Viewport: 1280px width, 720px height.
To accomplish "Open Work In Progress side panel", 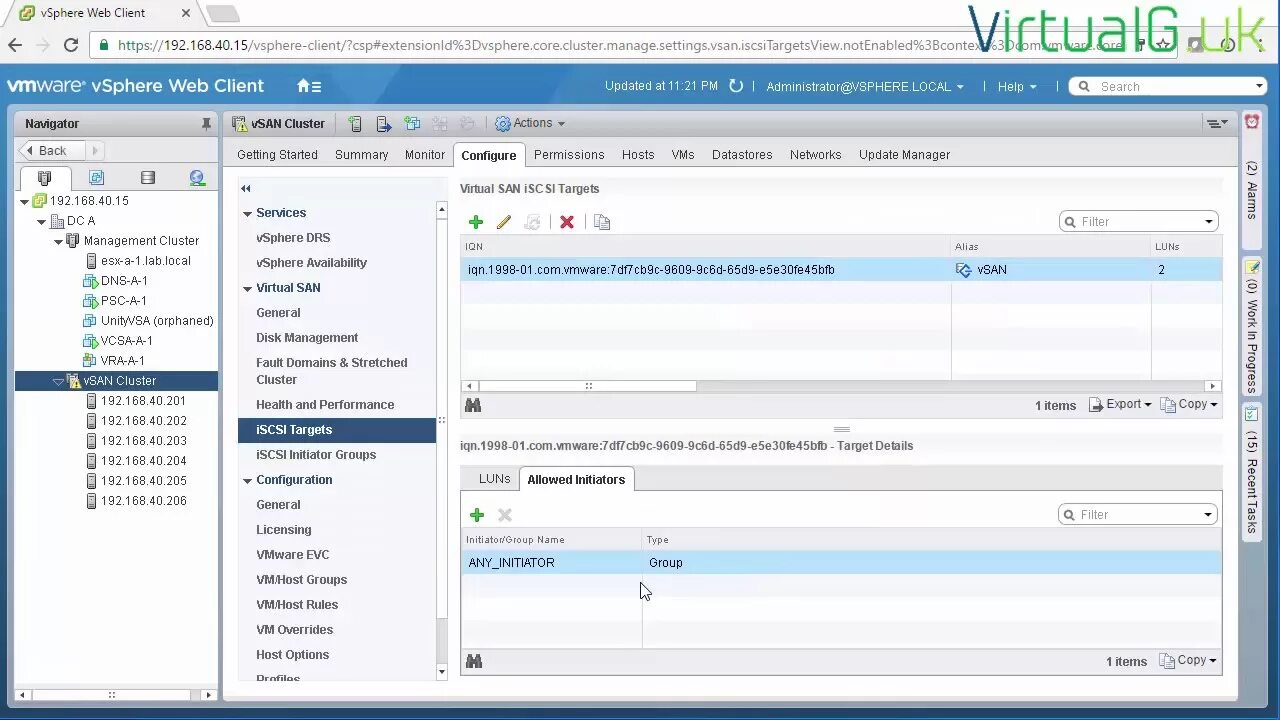I will [x=1251, y=325].
